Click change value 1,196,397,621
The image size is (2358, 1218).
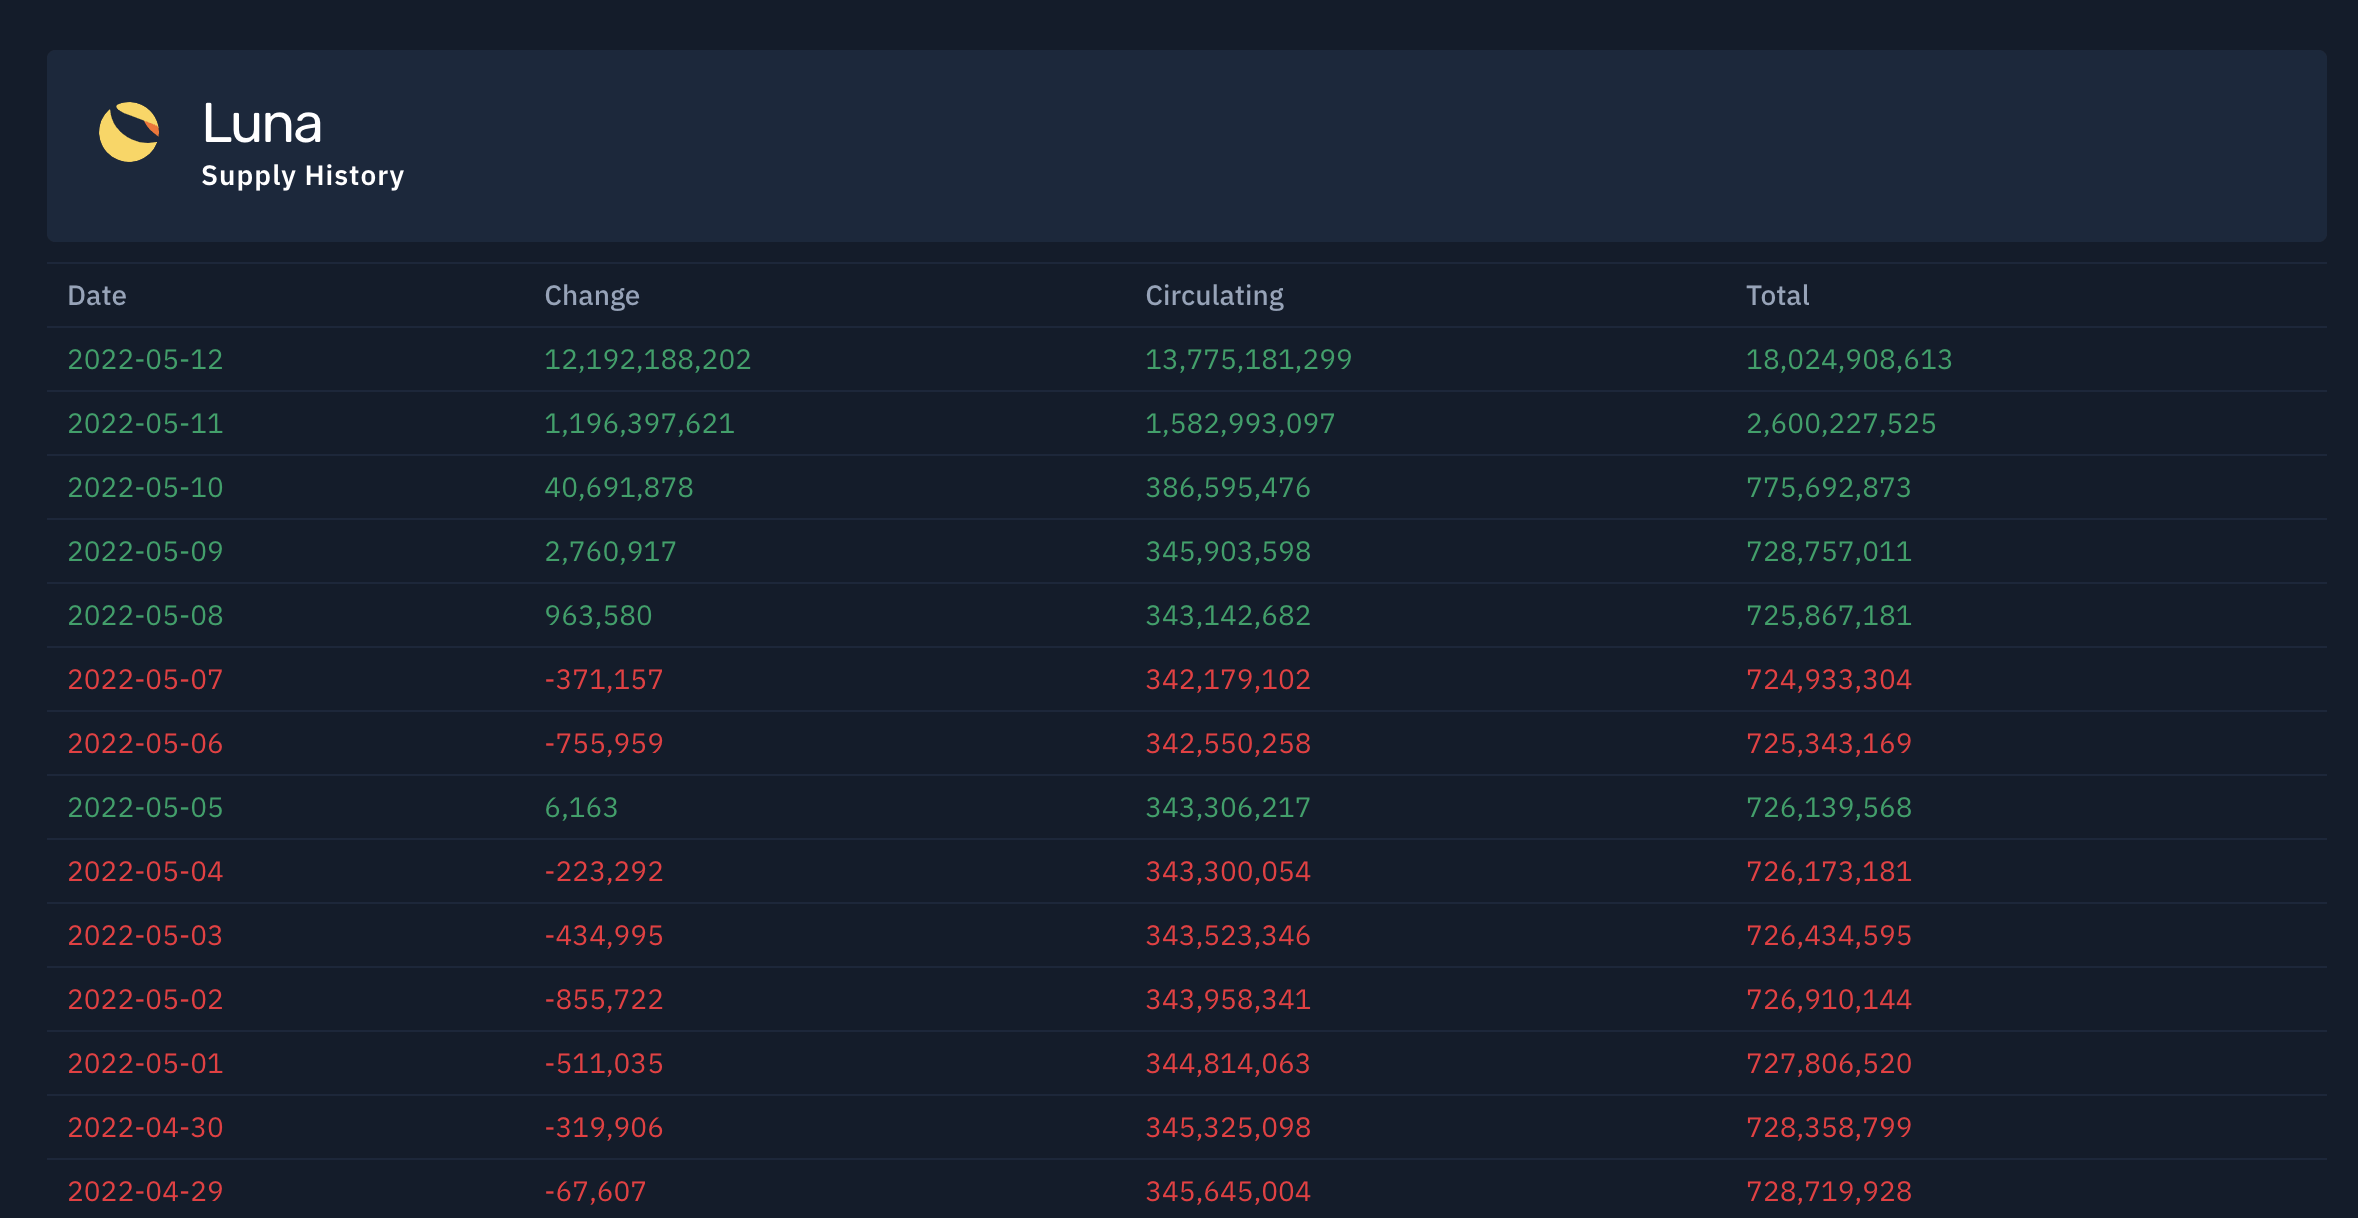[x=639, y=424]
